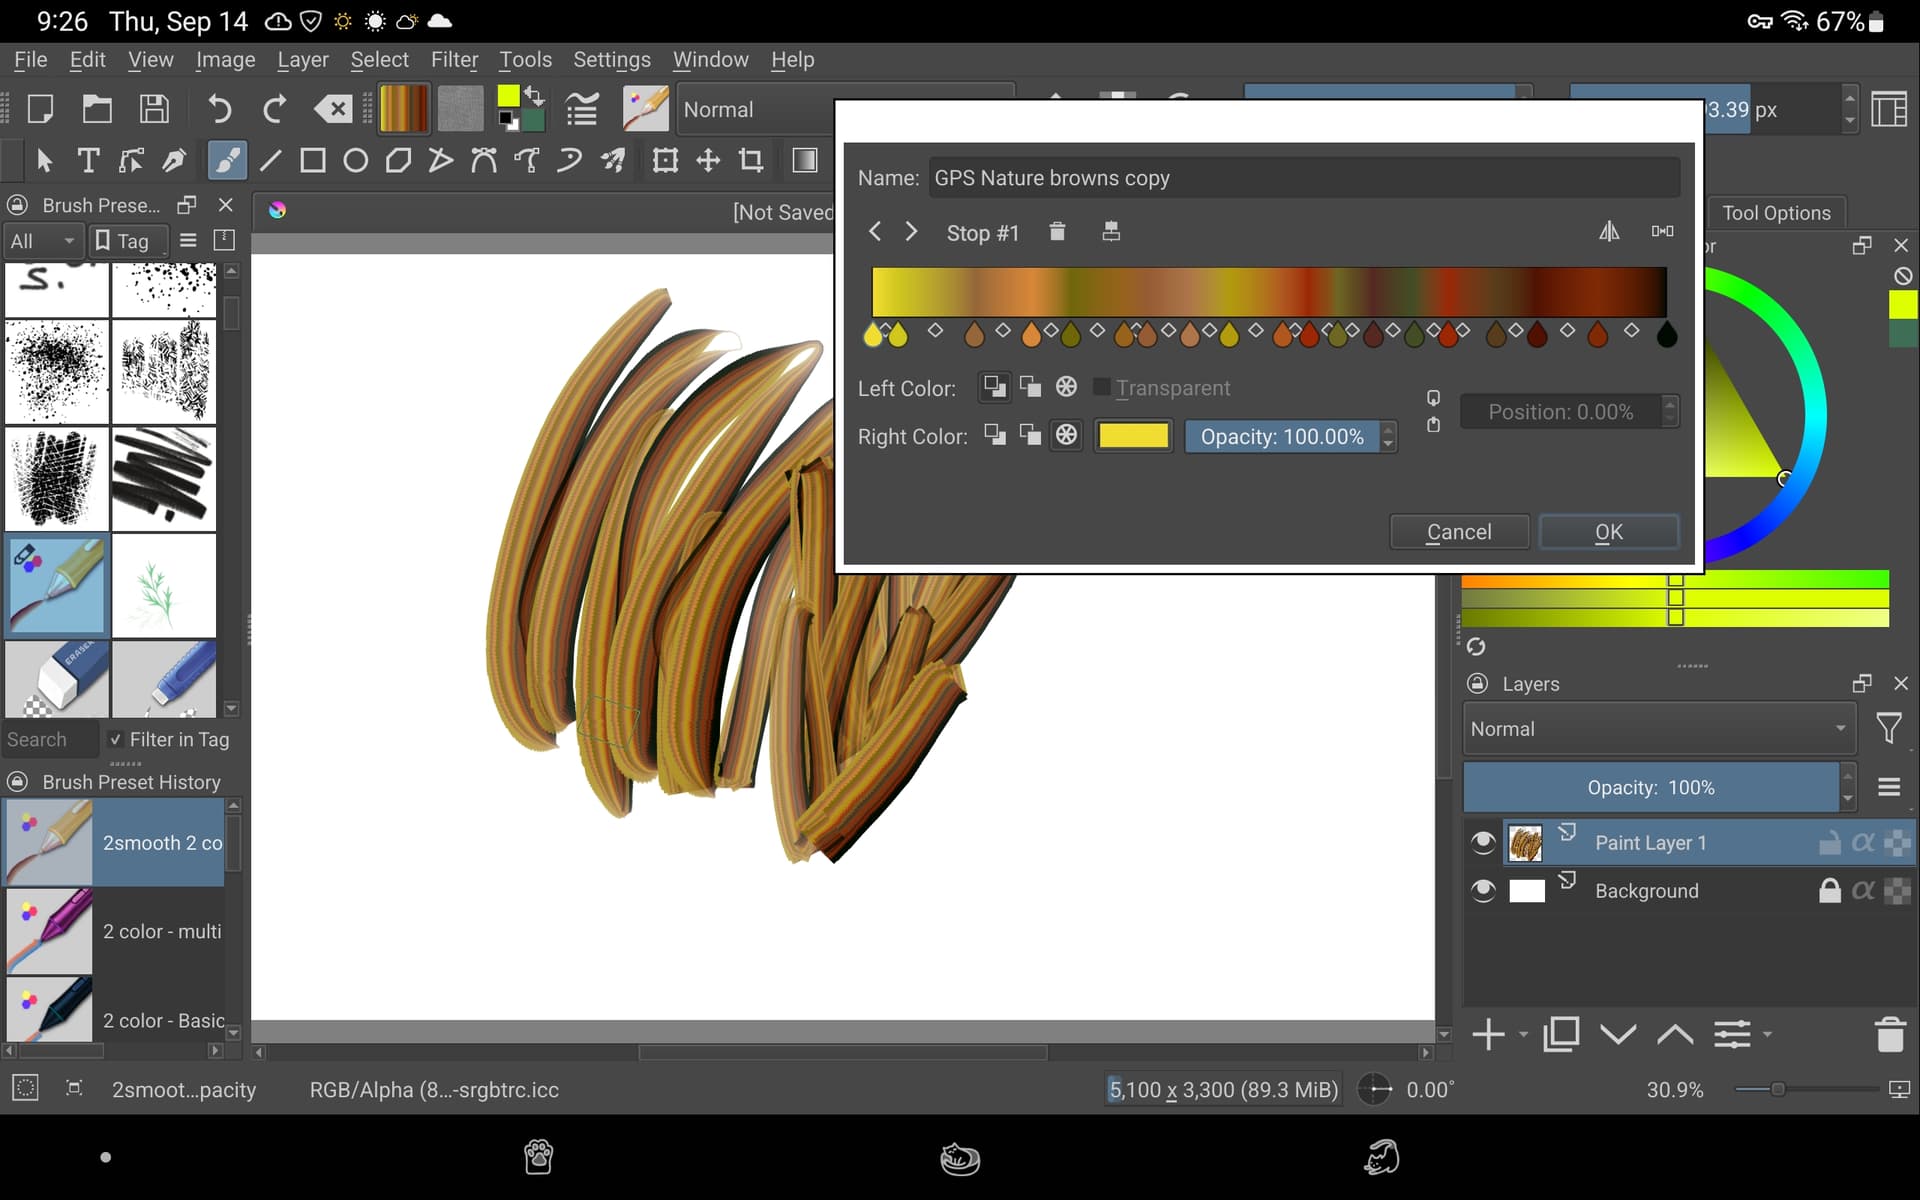The width and height of the screenshot is (1920, 1200).
Task: Click the yellow Right Color swatch
Action: 1133,436
